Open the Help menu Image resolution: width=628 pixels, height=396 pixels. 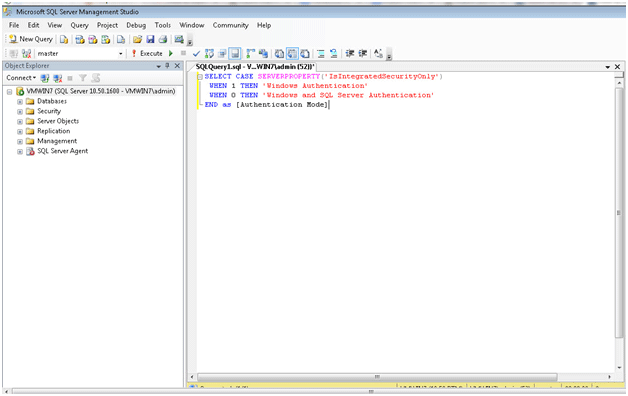point(264,25)
